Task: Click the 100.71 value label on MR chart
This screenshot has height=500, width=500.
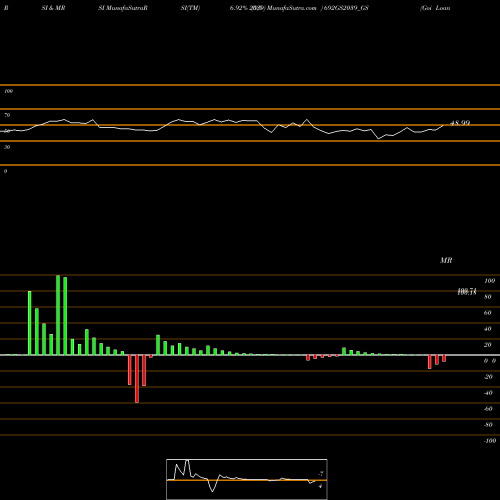Action: coord(467,292)
